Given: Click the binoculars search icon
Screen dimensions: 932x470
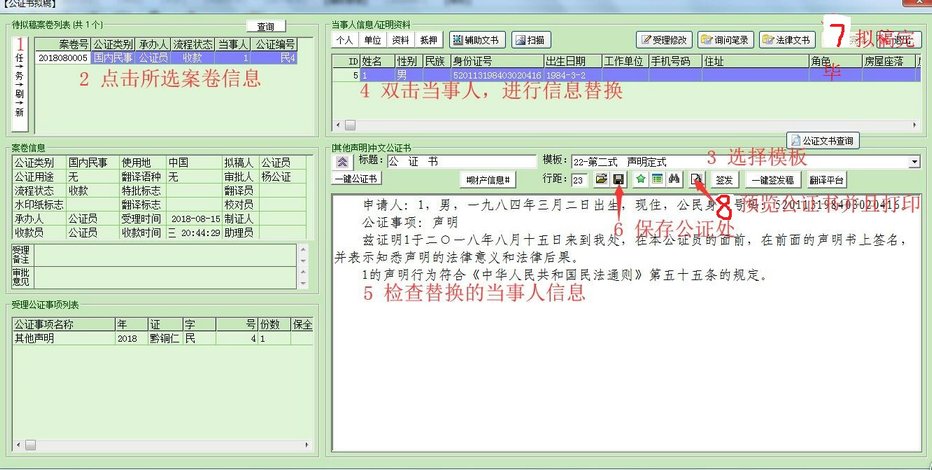Looking at the screenshot, I should (x=673, y=179).
